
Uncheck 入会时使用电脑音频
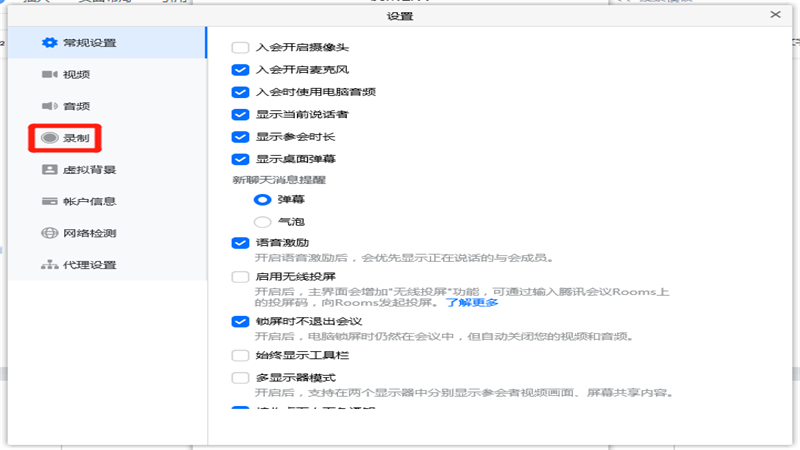(240, 92)
